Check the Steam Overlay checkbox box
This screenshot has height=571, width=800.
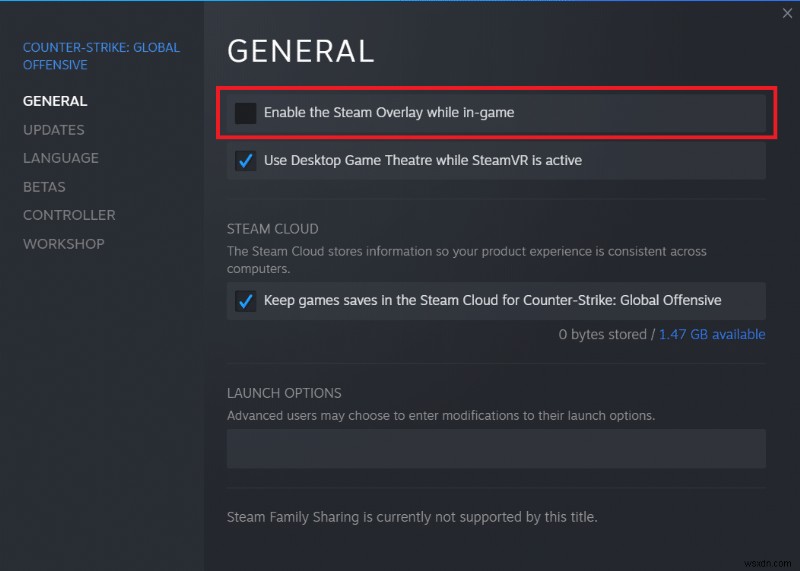pos(245,113)
